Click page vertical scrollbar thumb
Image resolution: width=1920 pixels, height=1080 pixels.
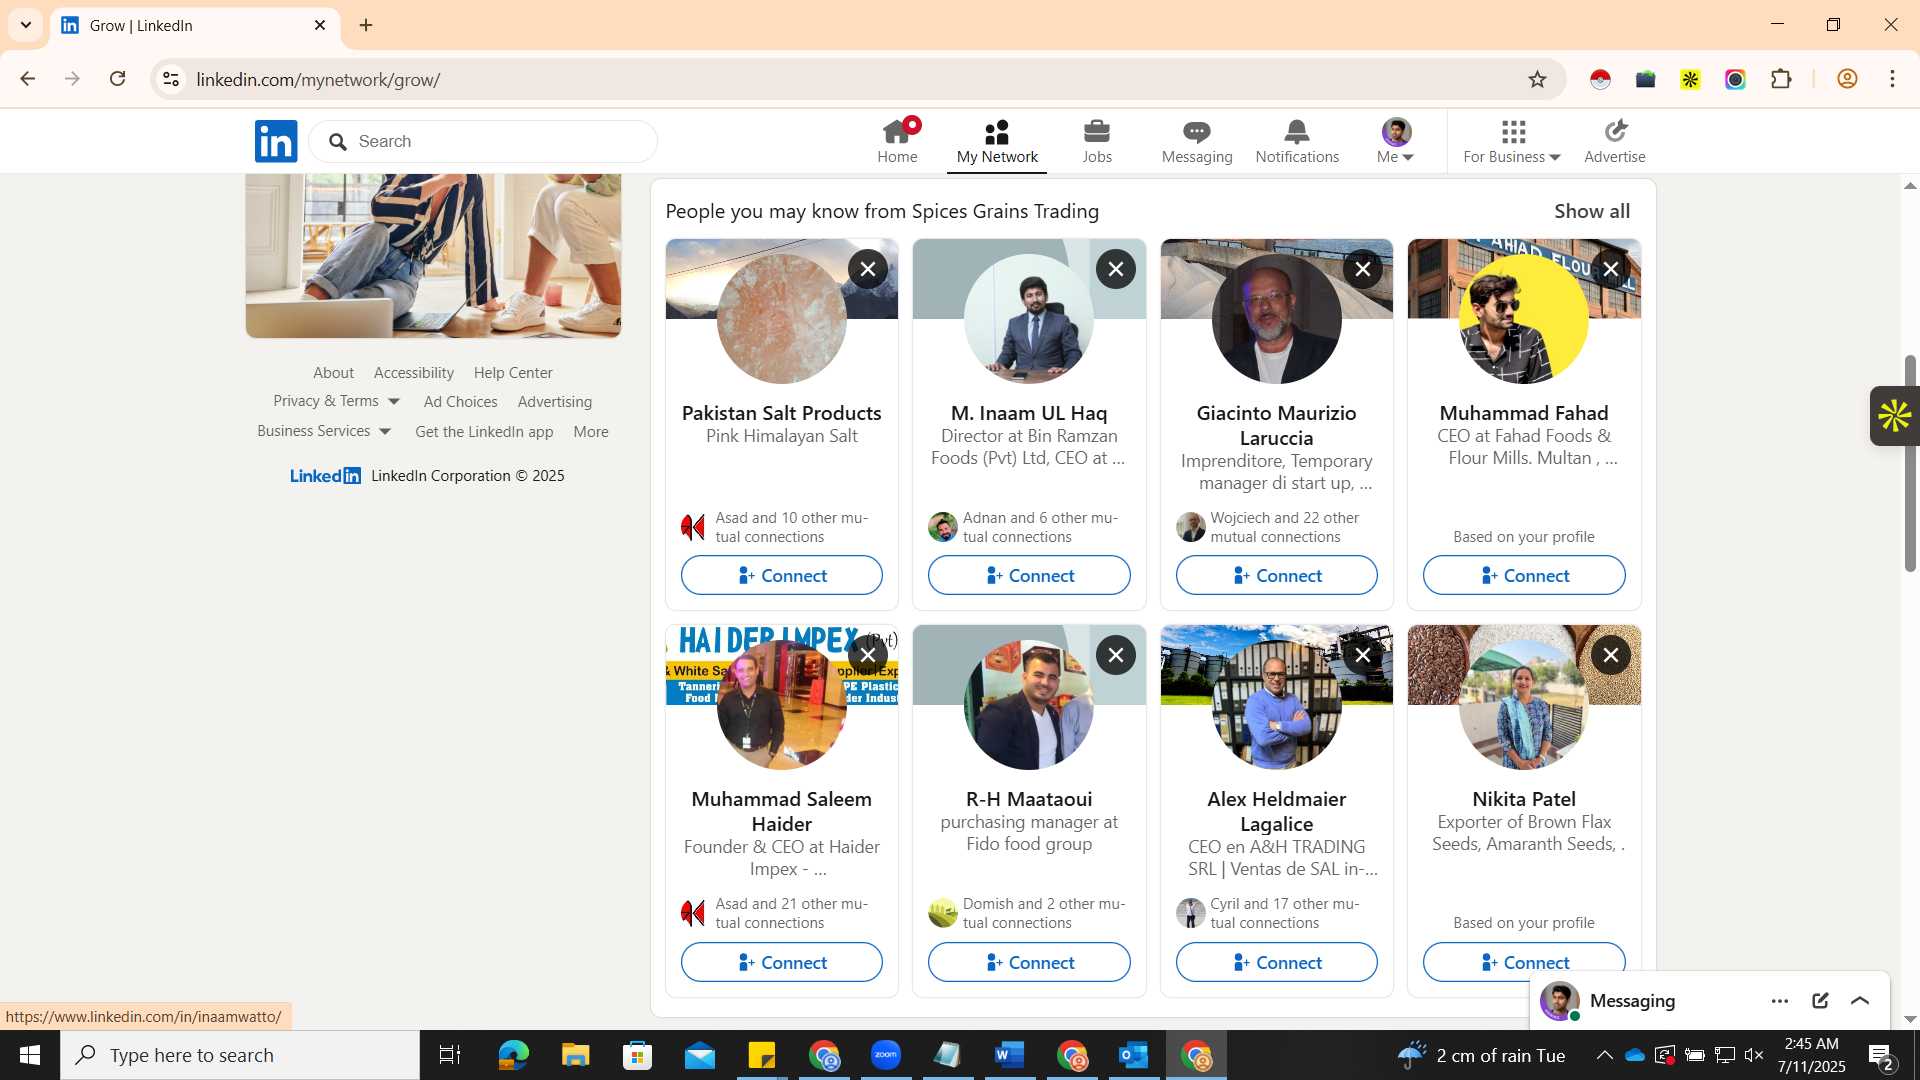click(x=1910, y=463)
